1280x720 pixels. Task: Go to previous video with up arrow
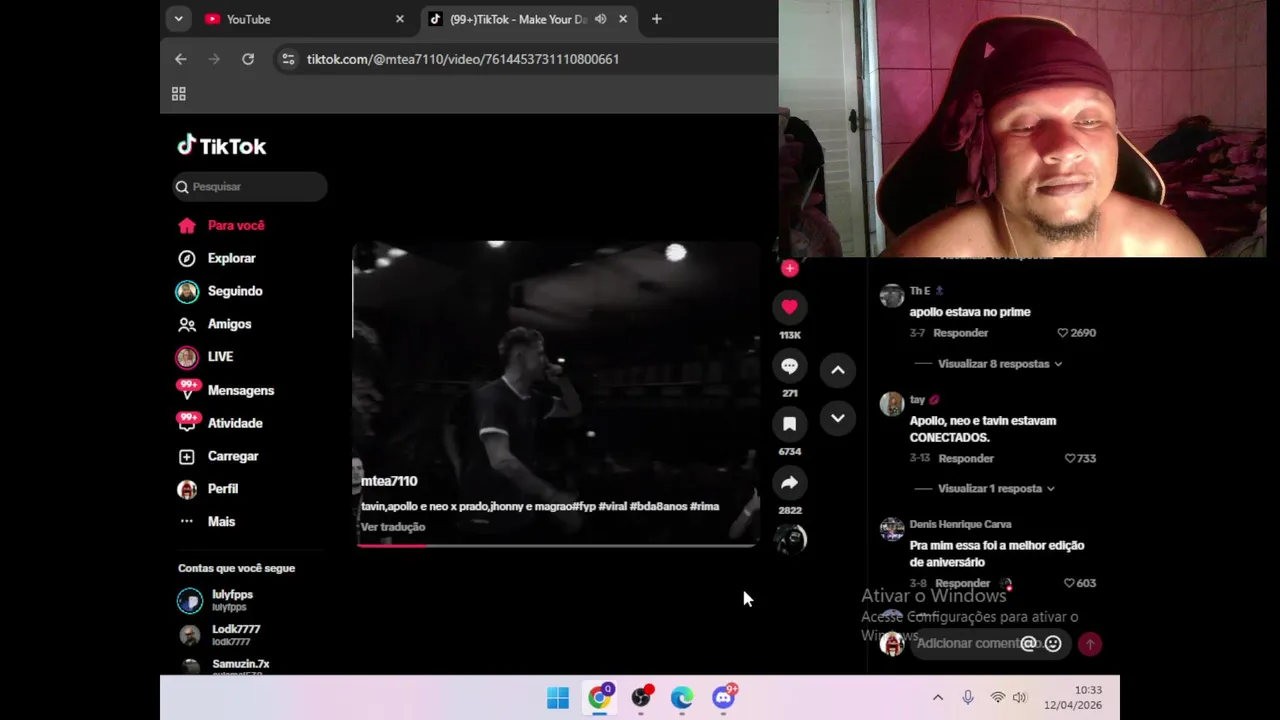[x=838, y=370]
